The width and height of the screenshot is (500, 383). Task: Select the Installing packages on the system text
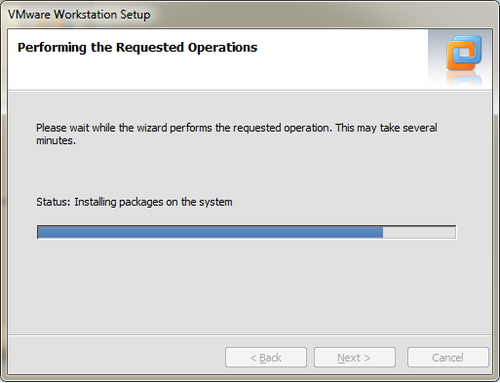153,202
